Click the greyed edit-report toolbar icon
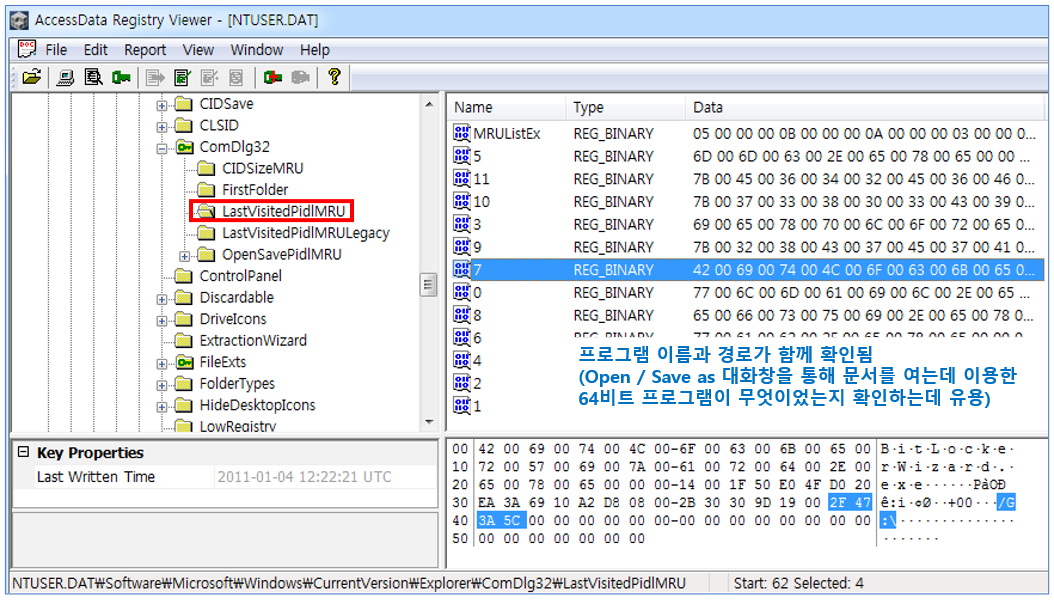Screen dimensions: 1054x601 click(209, 77)
